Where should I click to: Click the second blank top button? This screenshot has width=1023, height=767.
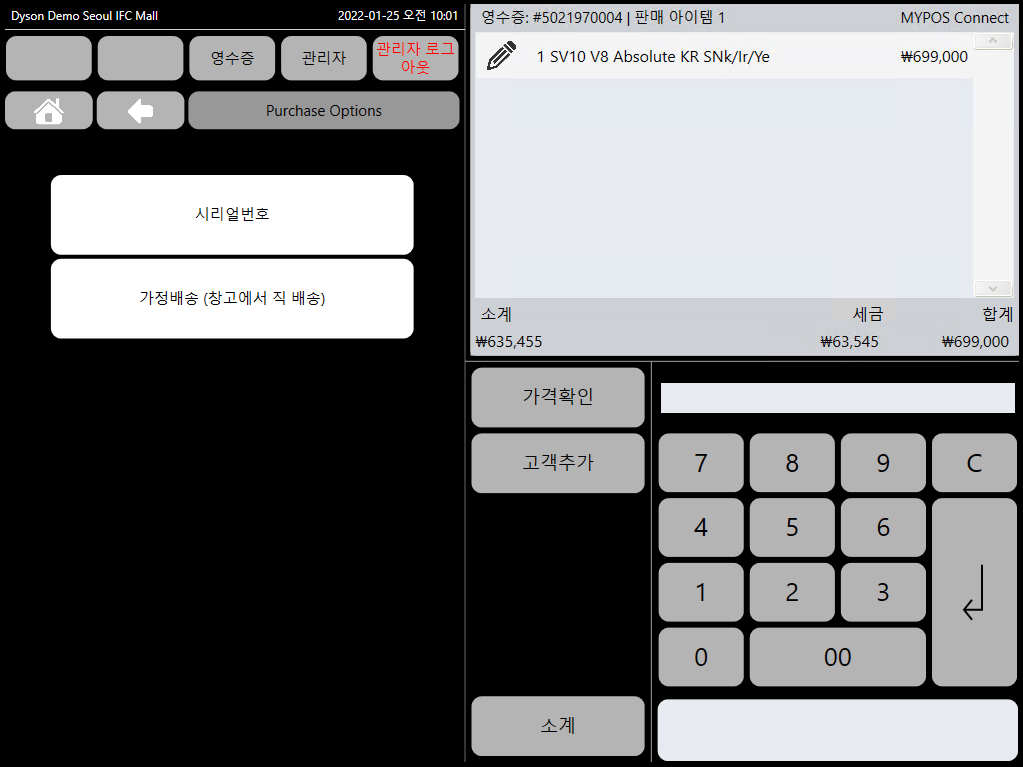(140, 58)
